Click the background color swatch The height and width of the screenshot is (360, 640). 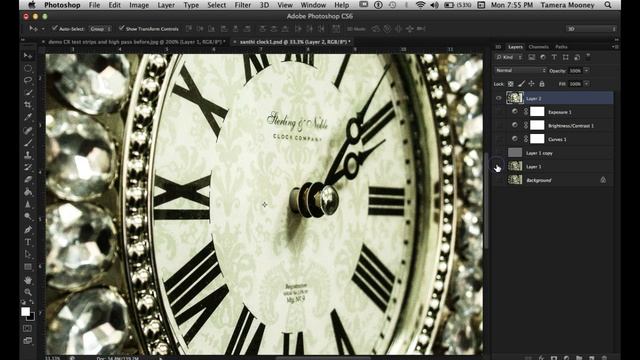point(32,317)
